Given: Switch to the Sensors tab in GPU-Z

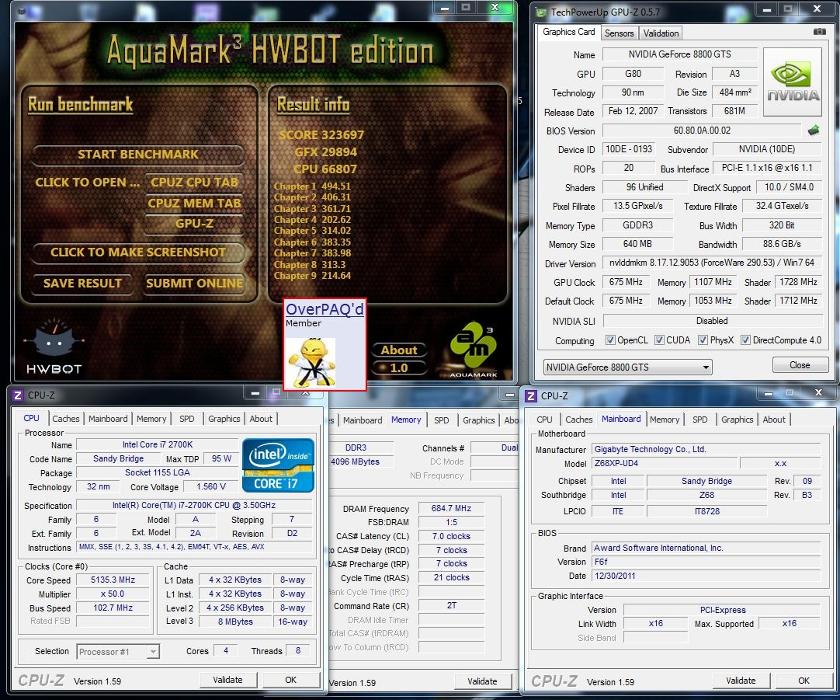Looking at the screenshot, I should (619, 33).
